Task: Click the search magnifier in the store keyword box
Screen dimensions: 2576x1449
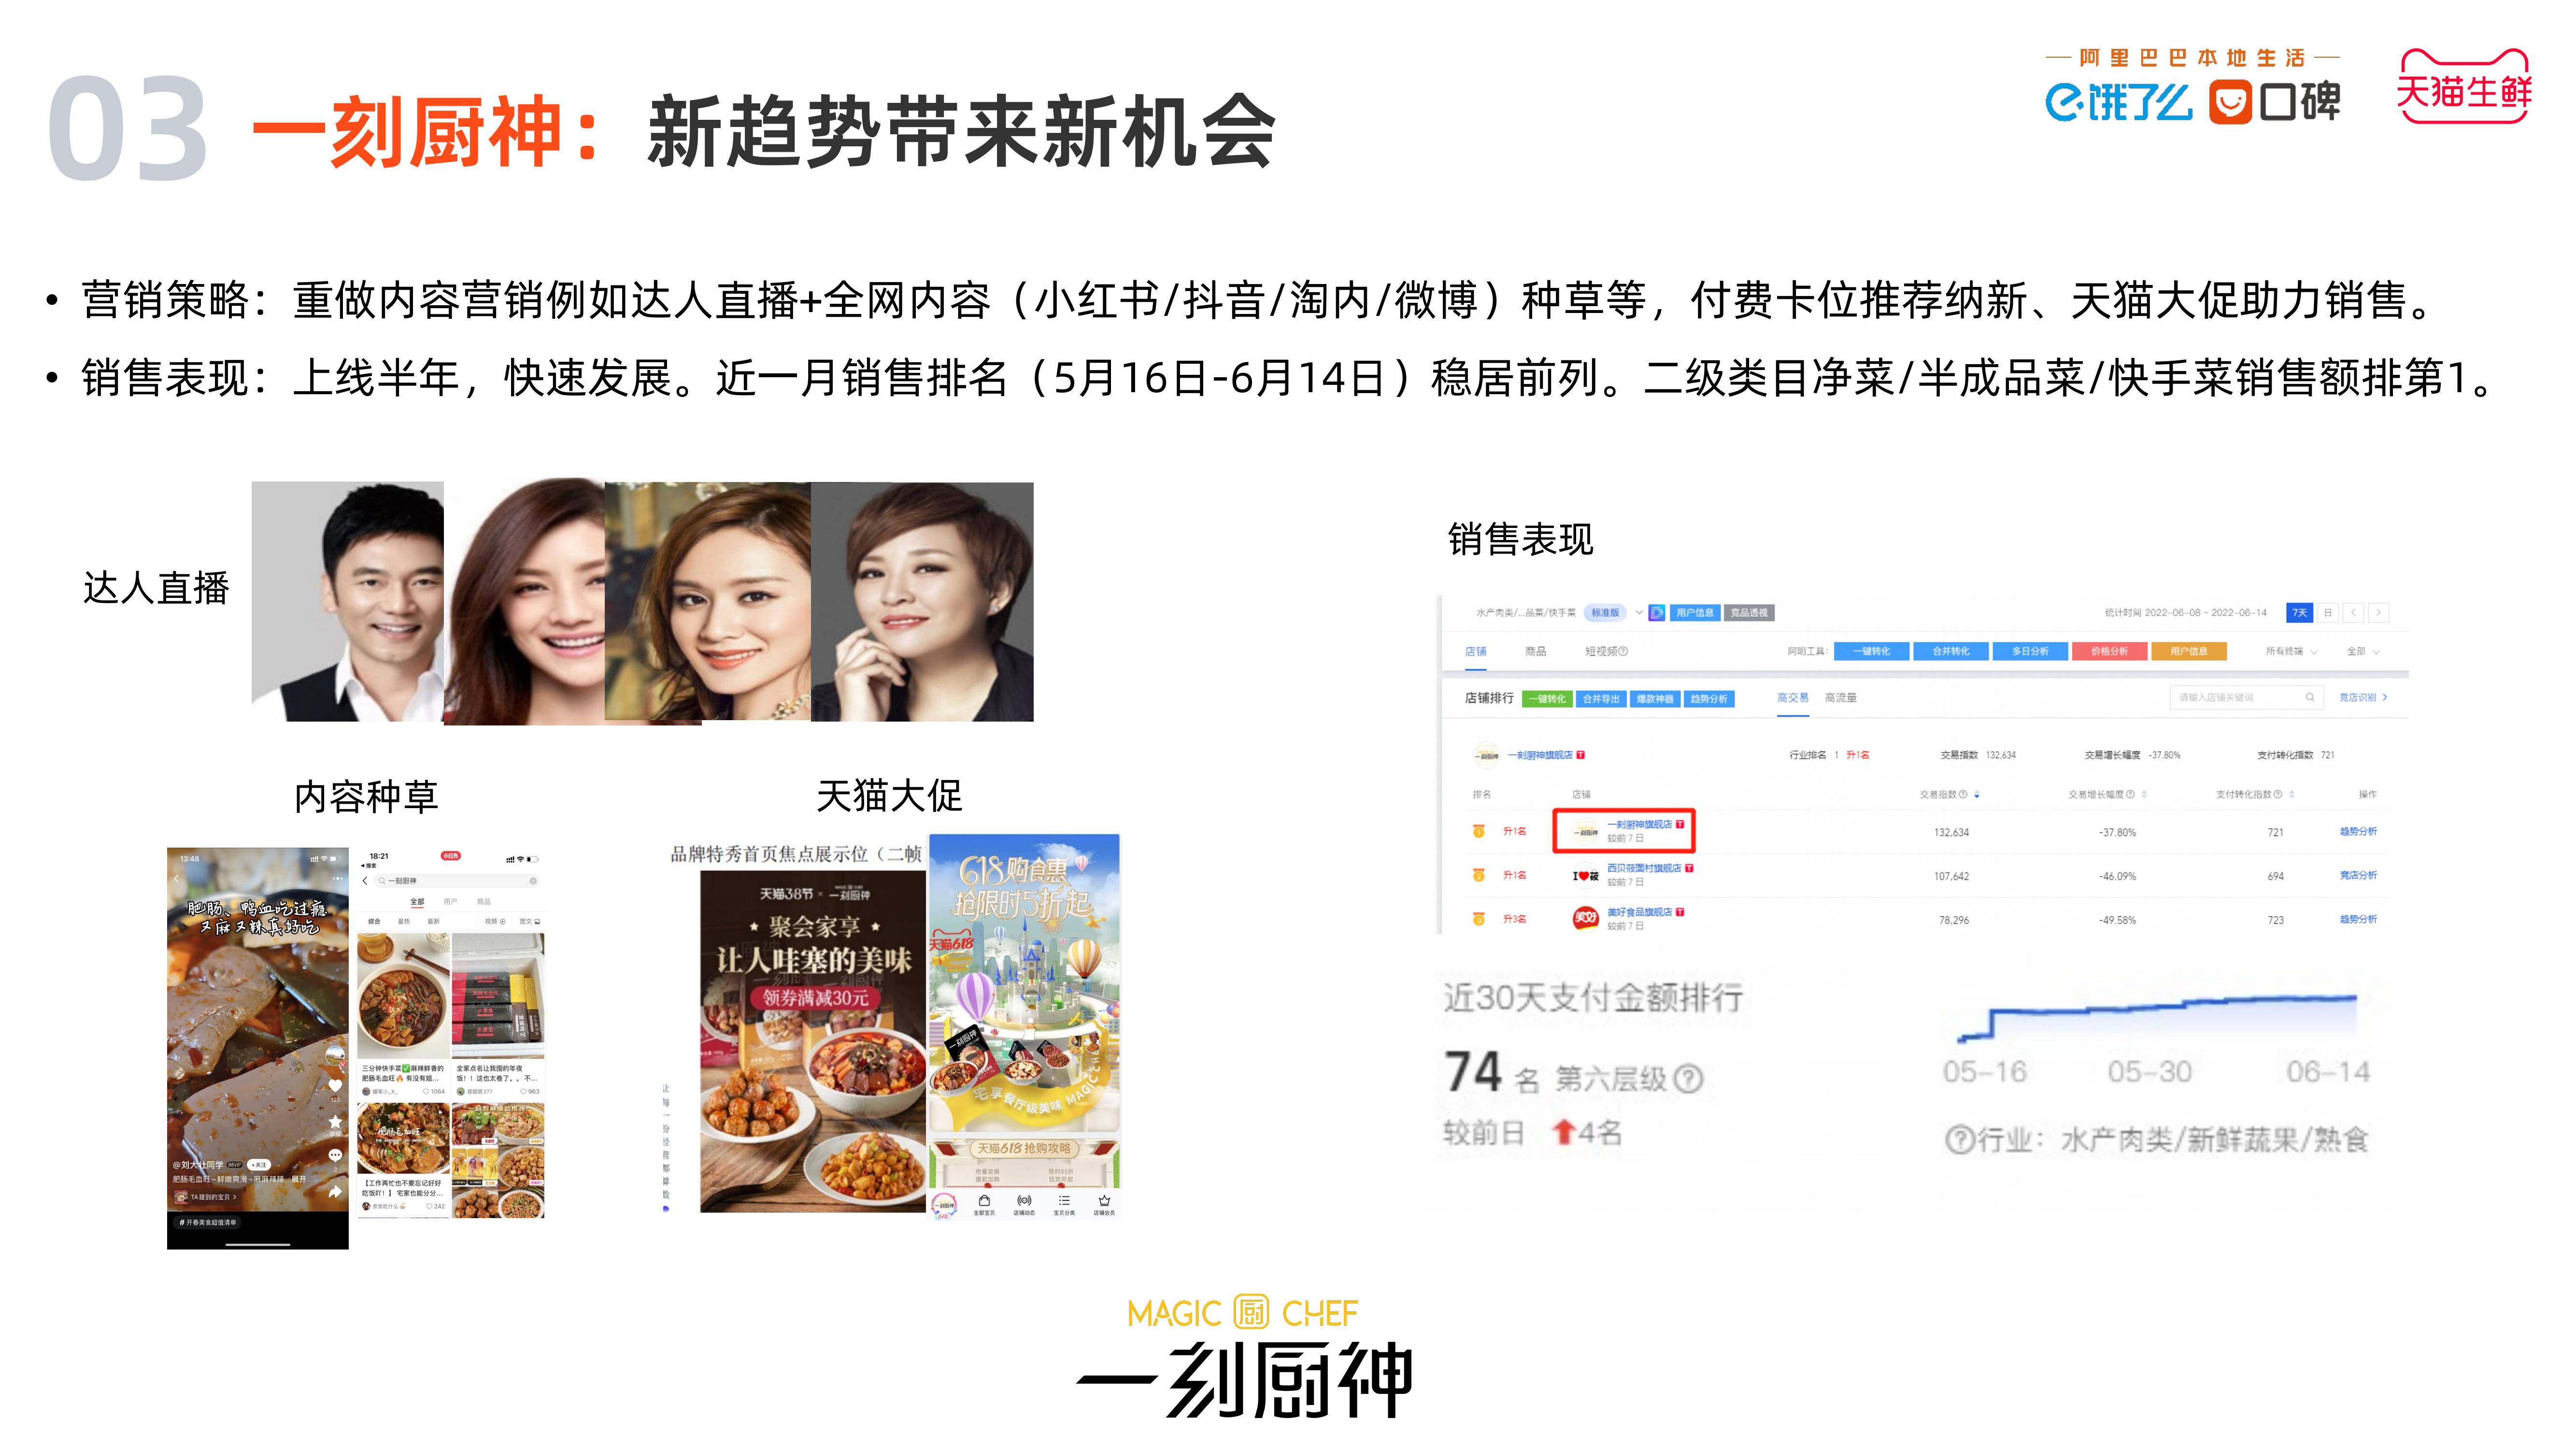Action: click(2310, 697)
